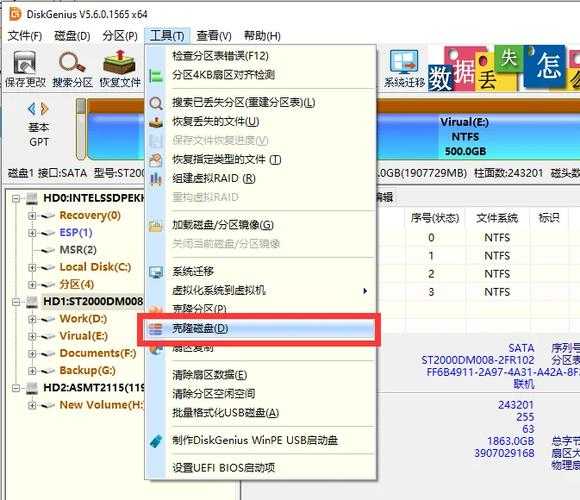Click the previous disk left arrow
The height and width of the screenshot is (500, 580).
pyautogui.click(x=32, y=109)
